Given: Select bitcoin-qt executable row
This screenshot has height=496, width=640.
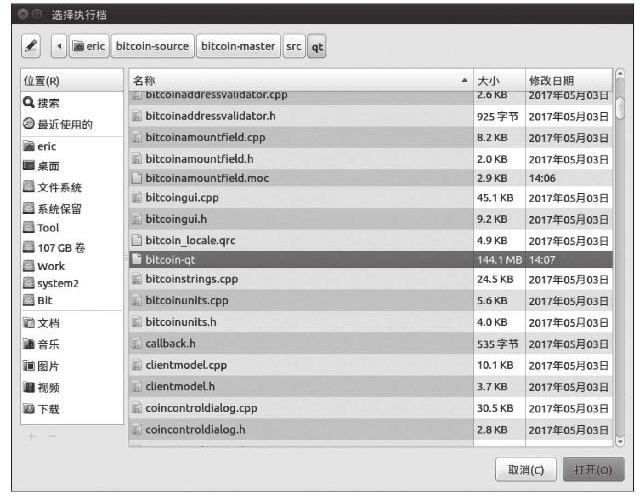Looking at the screenshot, I should click(x=371, y=260).
